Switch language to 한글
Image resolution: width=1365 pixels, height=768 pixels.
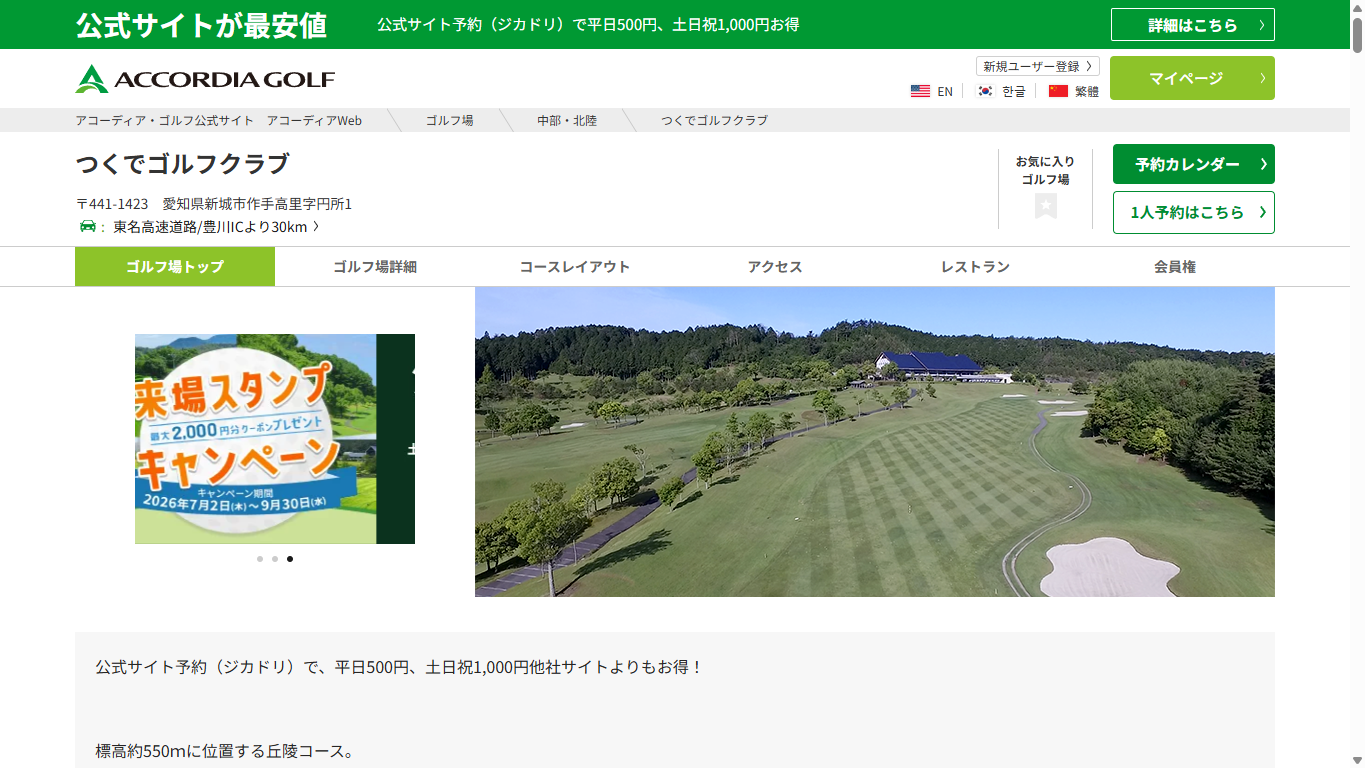point(1014,91)
